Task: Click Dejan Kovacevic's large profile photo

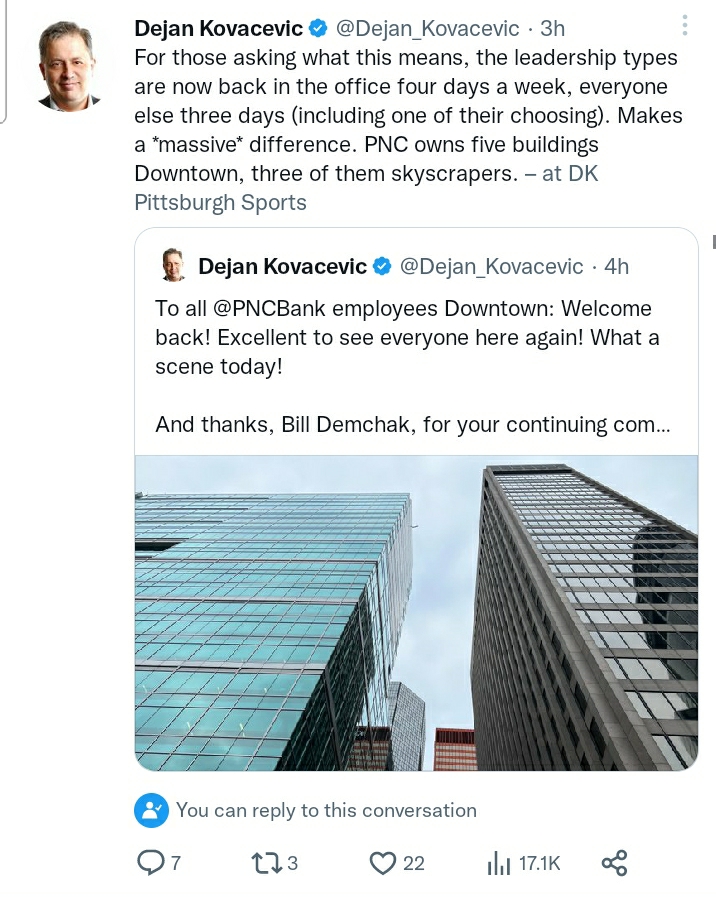Action: pos(71,64)
